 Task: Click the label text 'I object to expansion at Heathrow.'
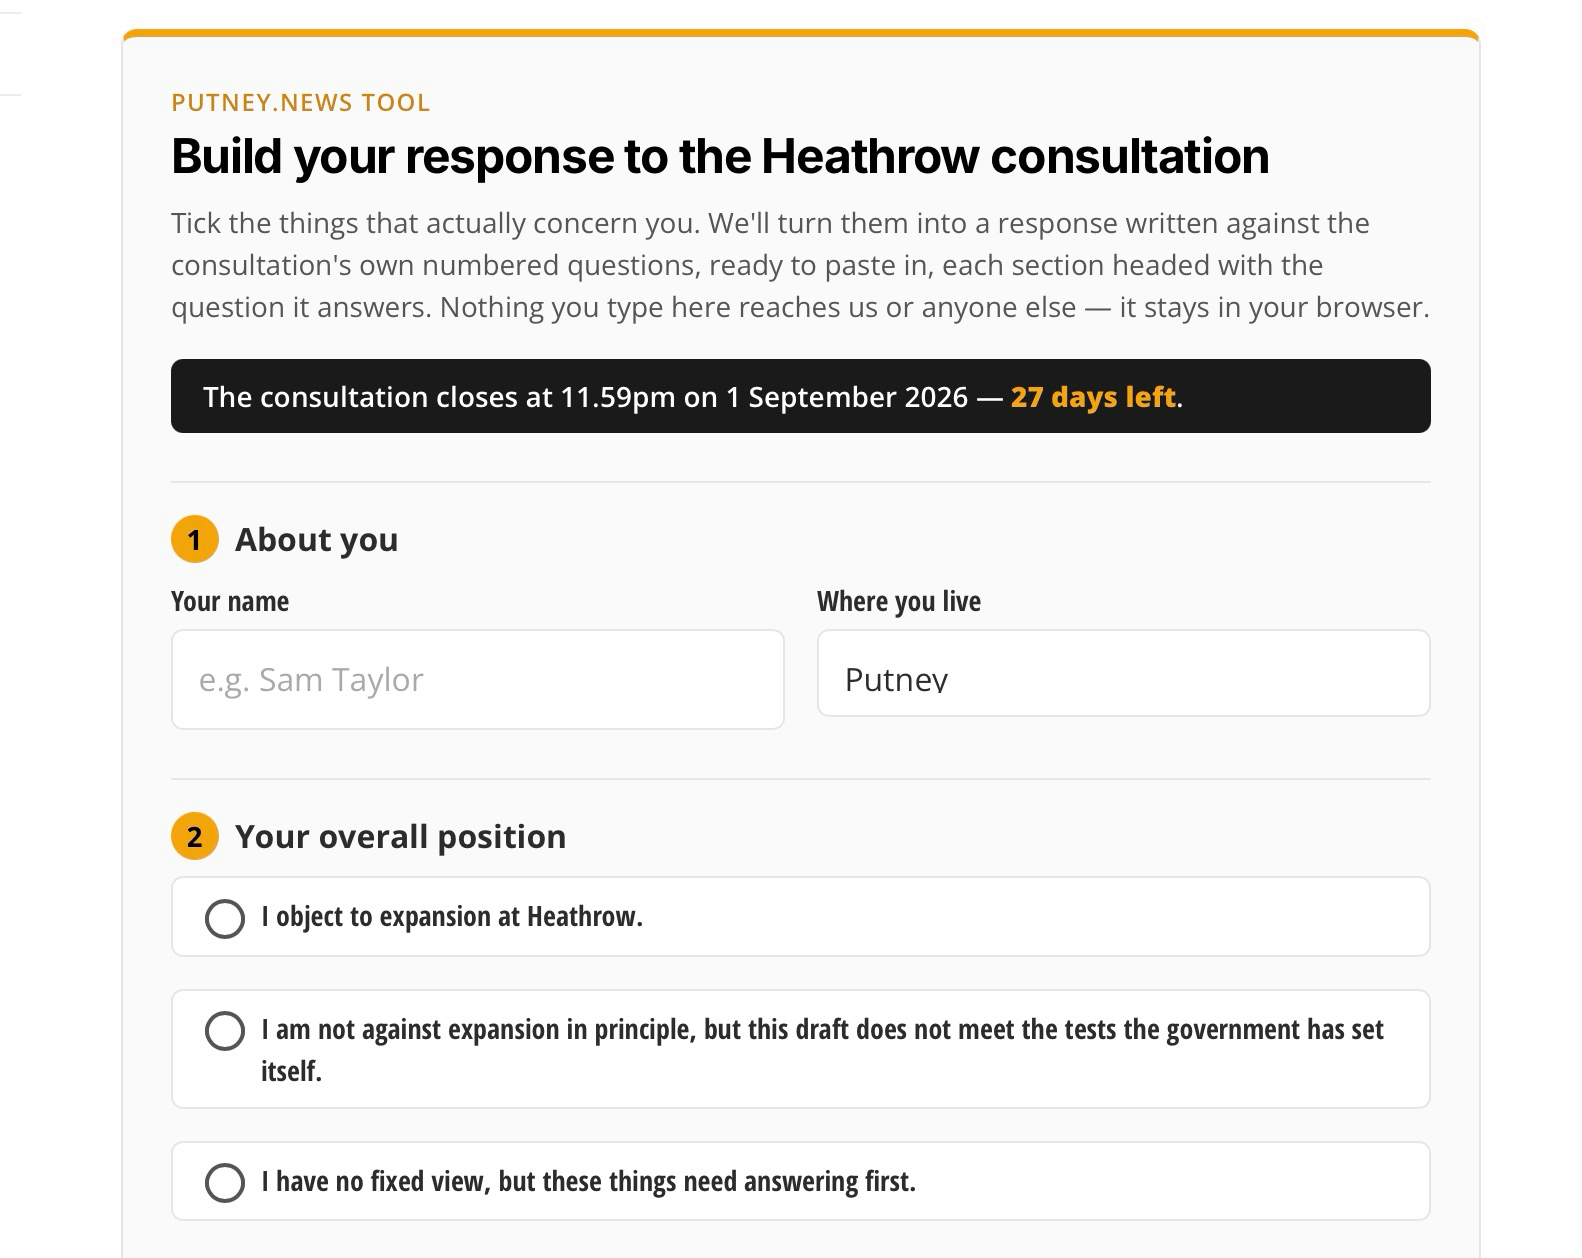(x=452, y=917)
